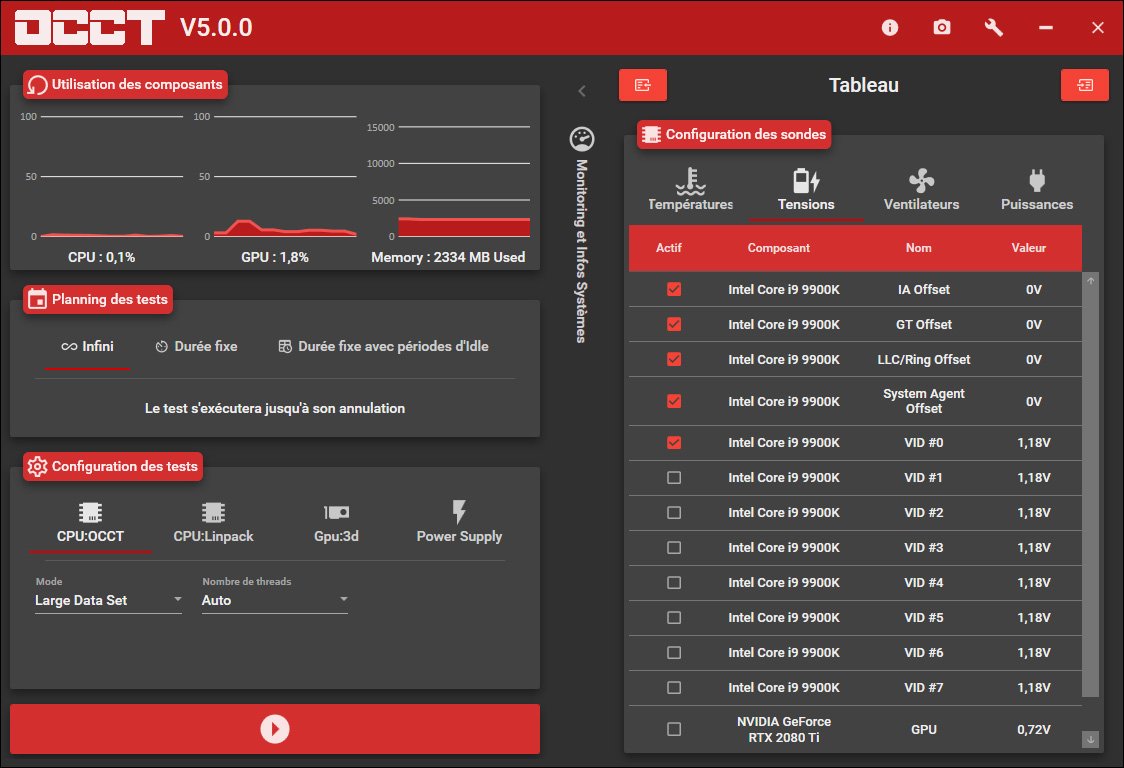Screen dimensions: 1124x768
Task: Click the red button right of Tableau
Action: point(1084,86)
